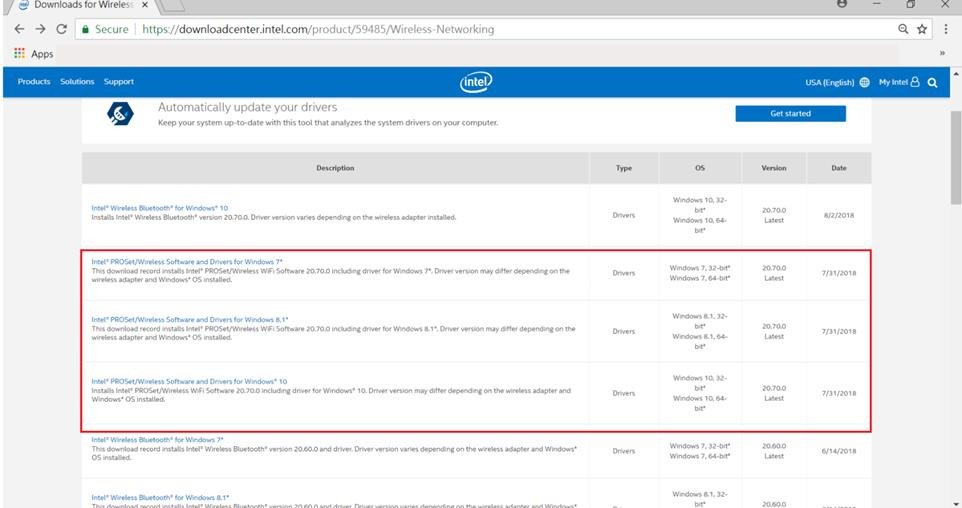This screenshot has width=962, height=508.
Task: Click the Chrome profile avatar icon
Action: 842,4
